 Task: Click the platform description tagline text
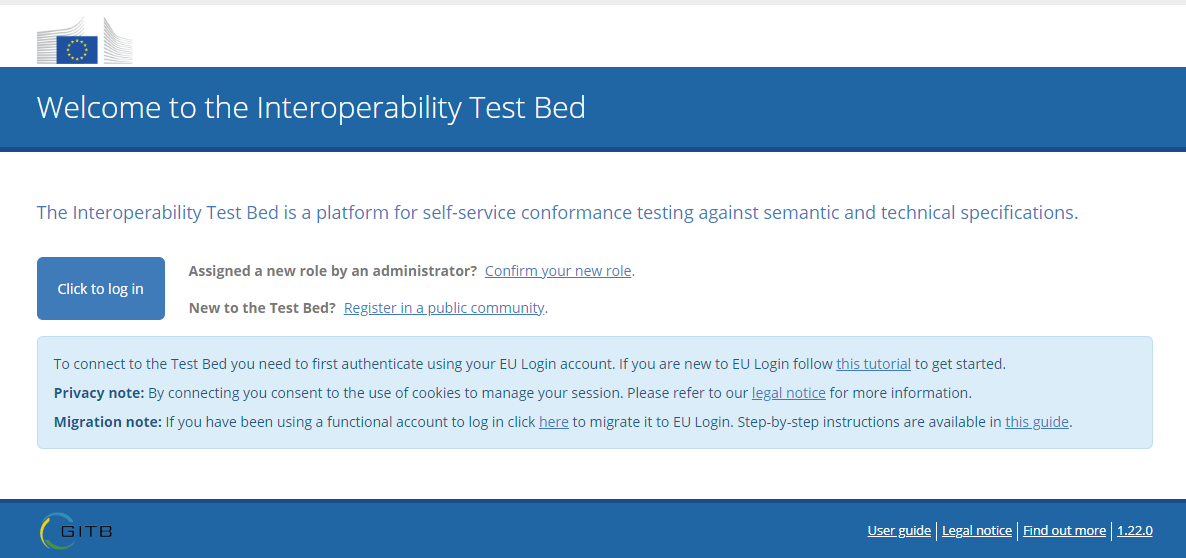coord(557,212)
